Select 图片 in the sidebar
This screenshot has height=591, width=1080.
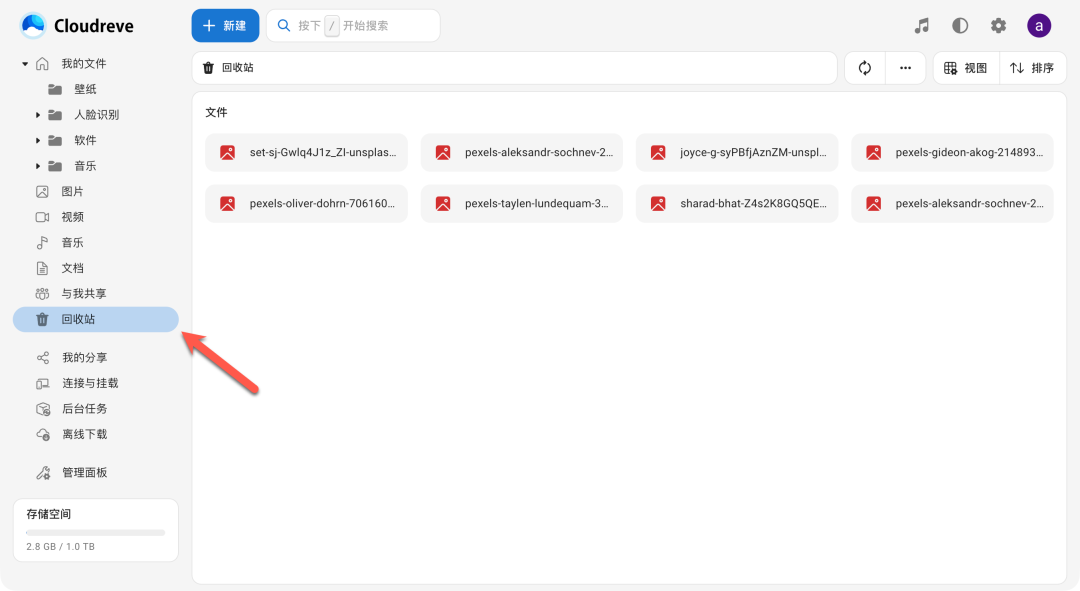point(72,192)
